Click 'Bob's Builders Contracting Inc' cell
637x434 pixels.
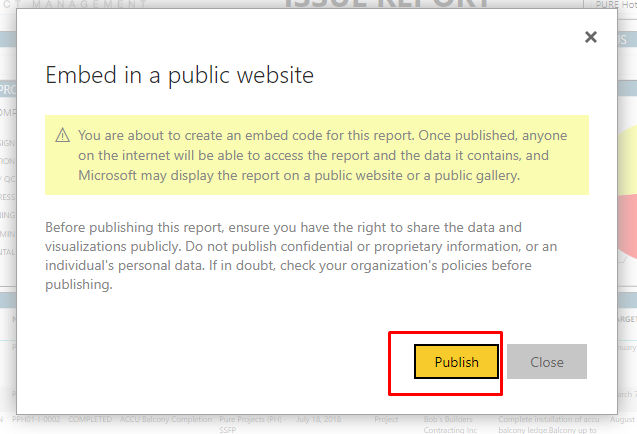click(450, 424)
